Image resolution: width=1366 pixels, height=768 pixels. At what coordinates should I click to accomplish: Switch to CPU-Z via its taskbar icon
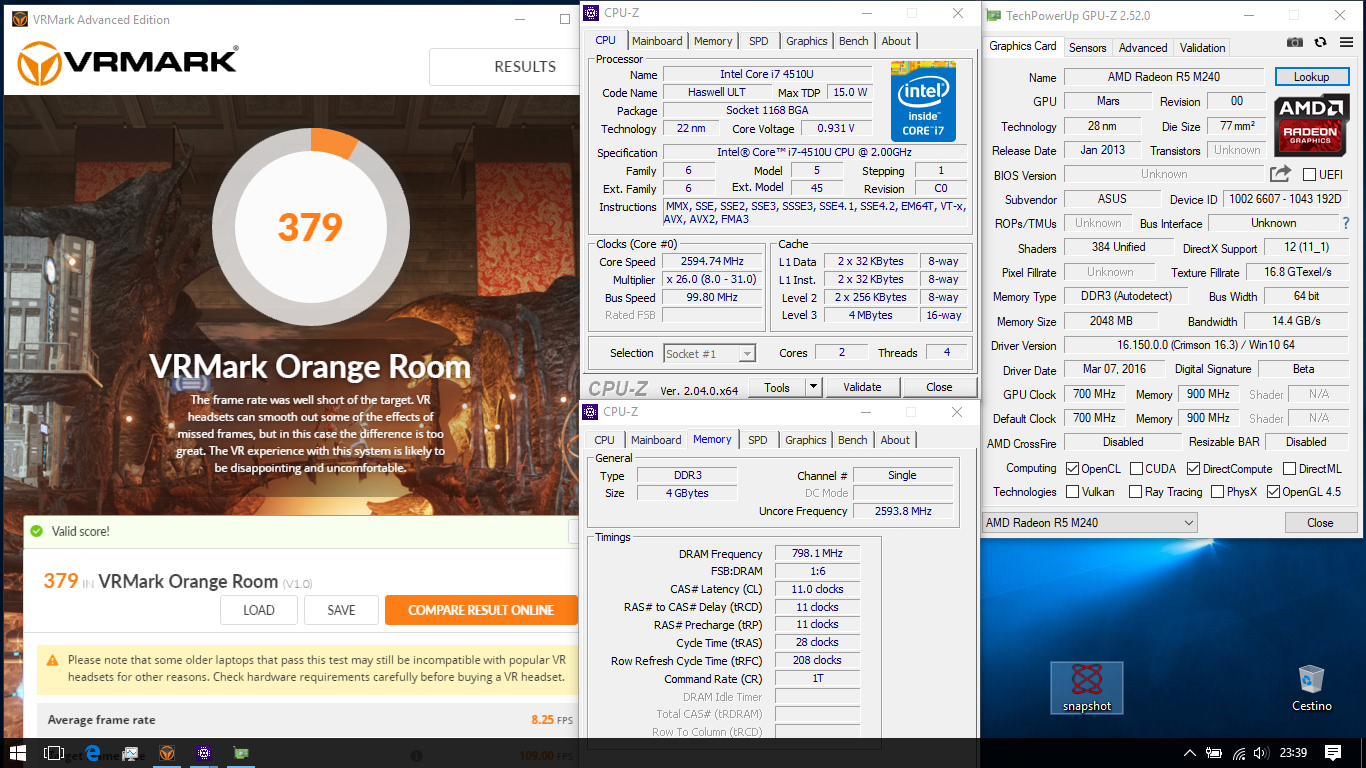tap(204, 753)
